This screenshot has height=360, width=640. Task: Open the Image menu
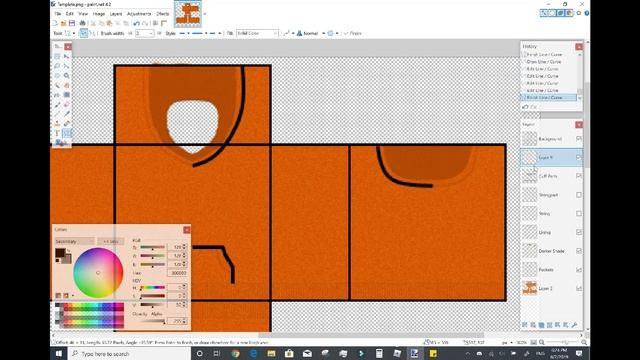pos(99,14)
